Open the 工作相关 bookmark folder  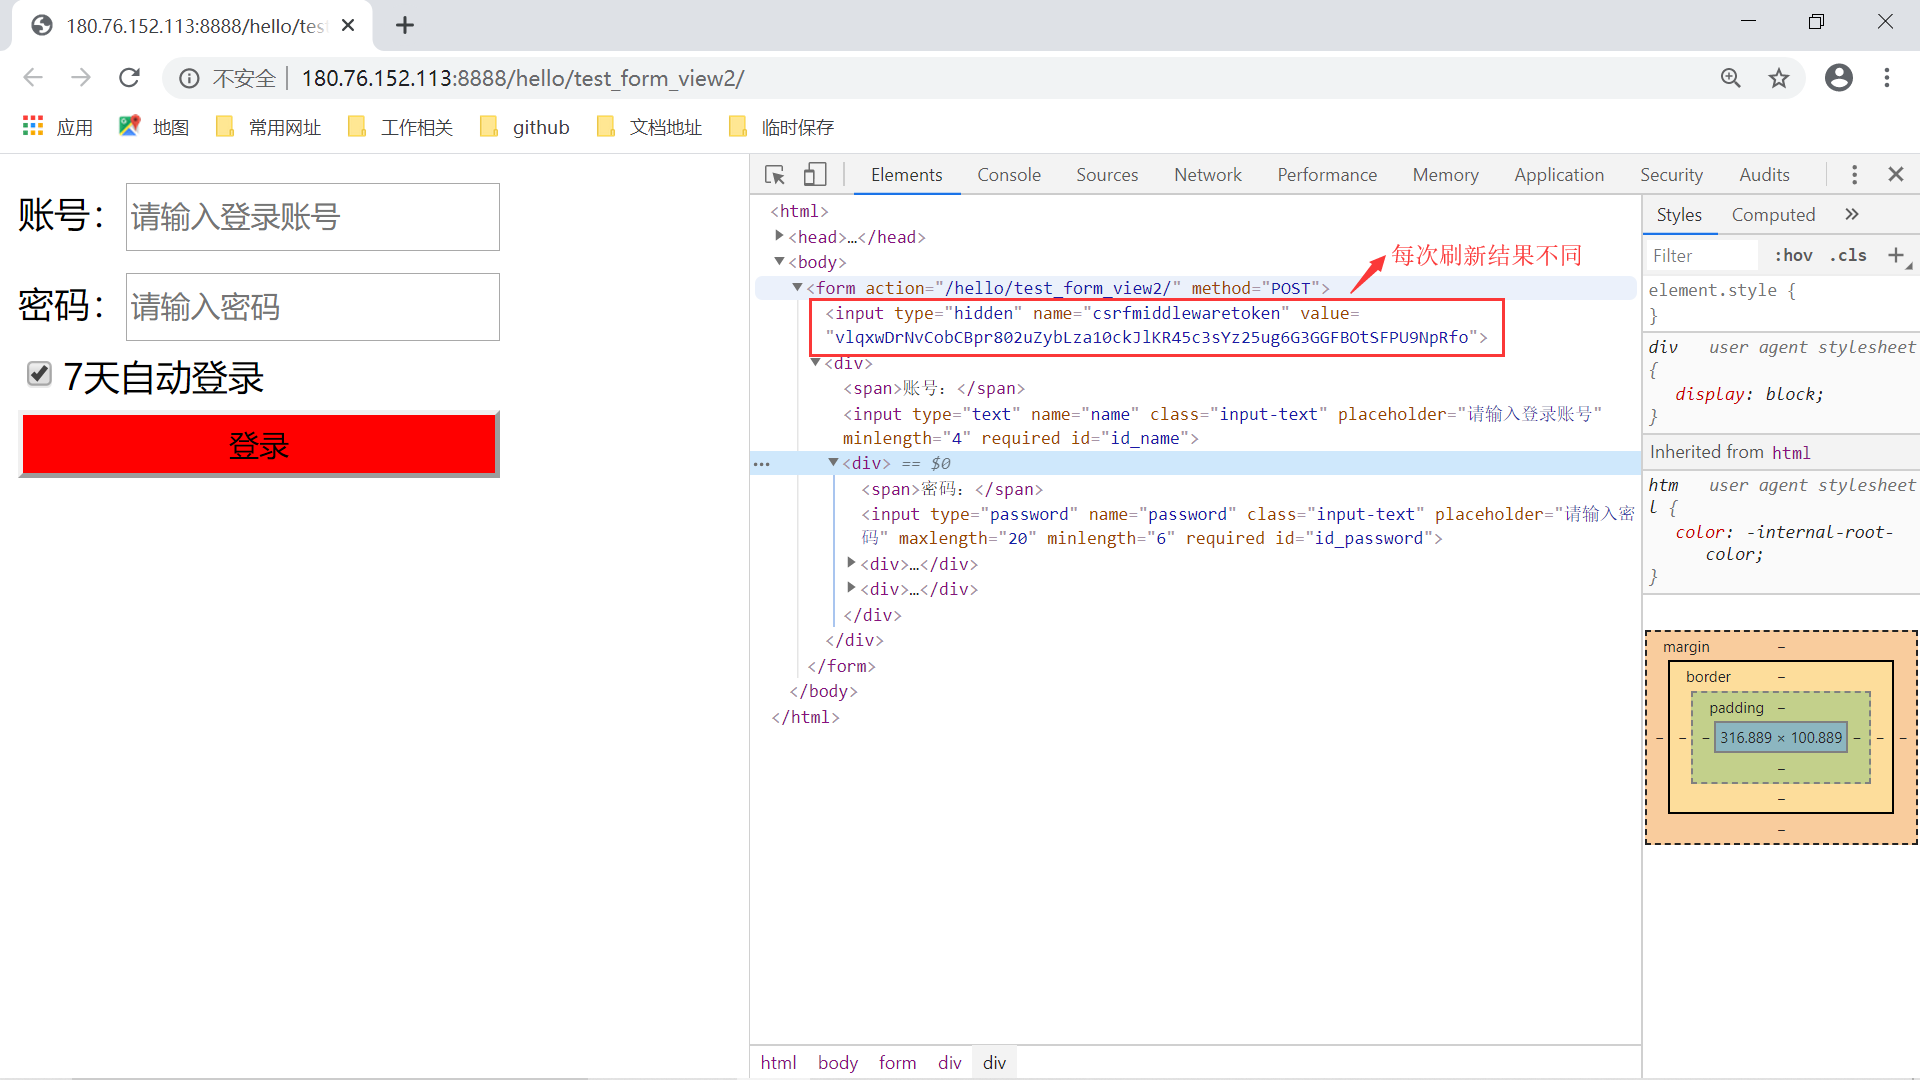click(x=400, y=127)
